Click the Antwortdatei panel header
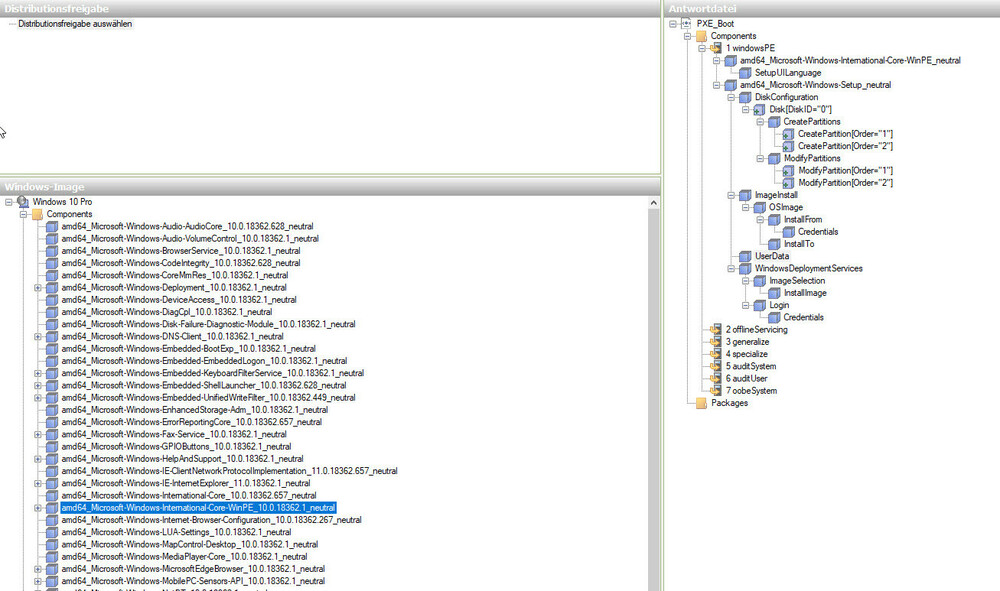 pos(831,8)
